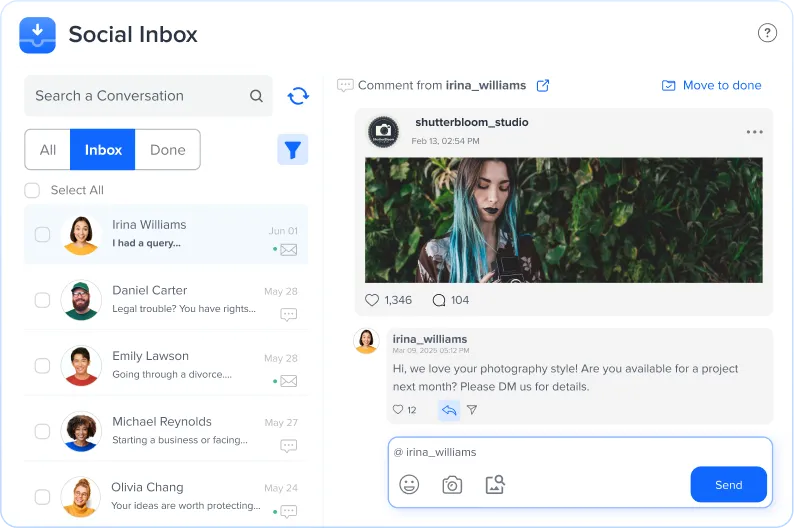The height and width of the screenshot is (528, 794).
Task: Click comment bubble icon on Daniel Carter row
Action: pos(289,315)
